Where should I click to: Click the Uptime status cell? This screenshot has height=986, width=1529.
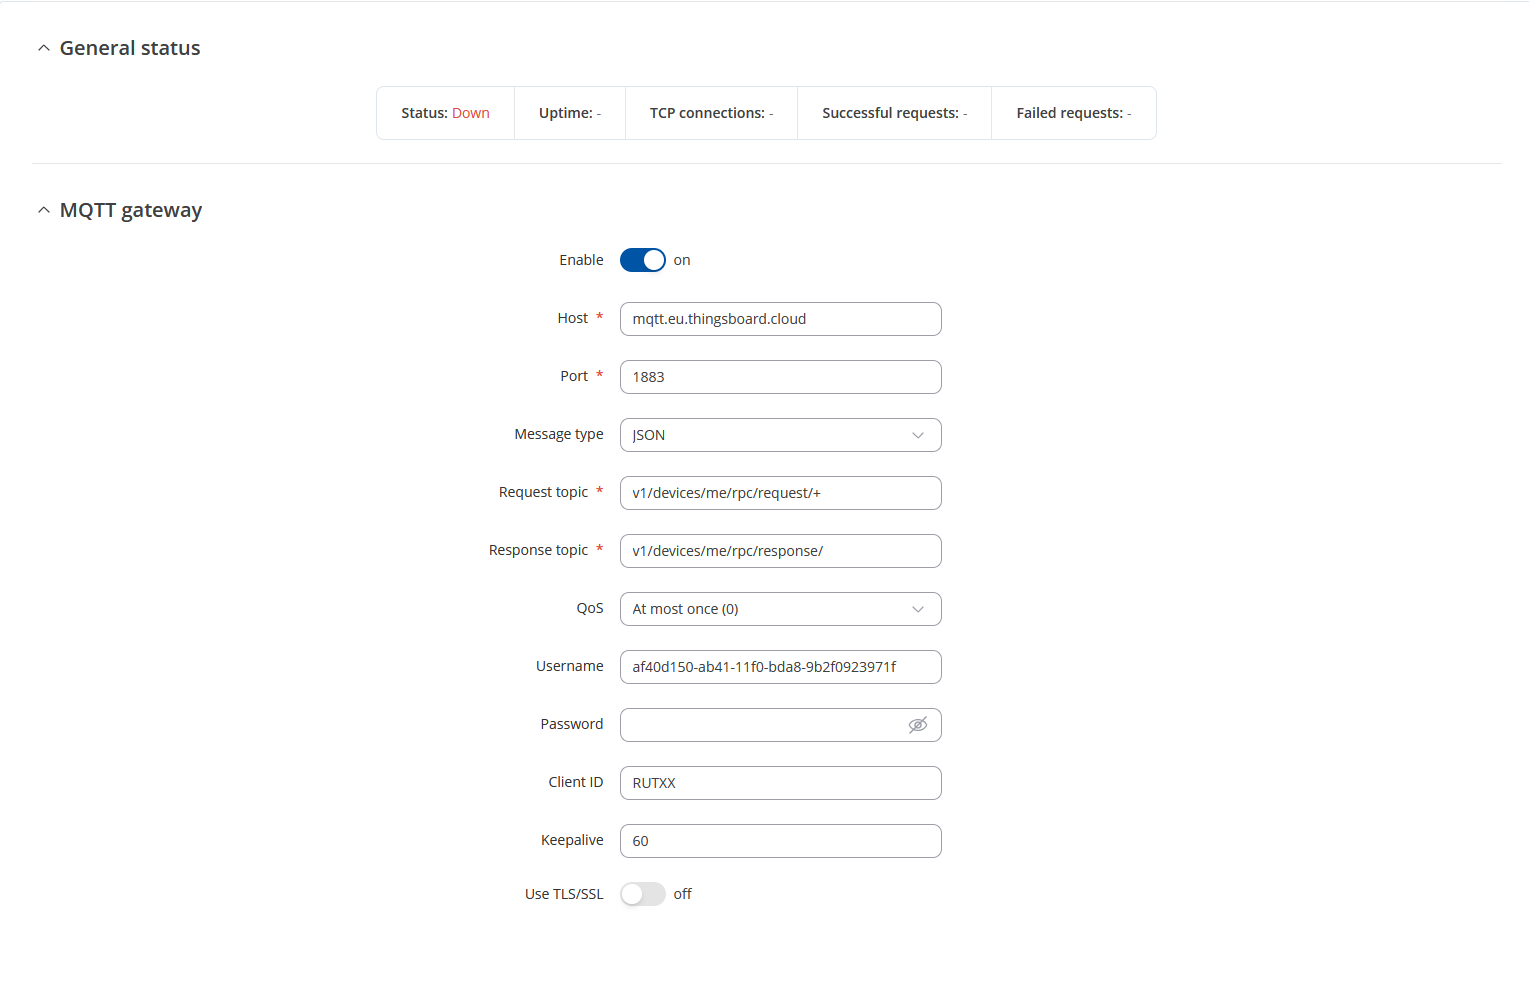(x=569, y=113)
